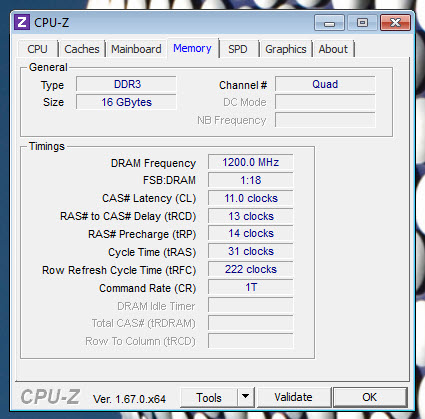
Task: Go to the About tab
Action: [x=333, y=49]
